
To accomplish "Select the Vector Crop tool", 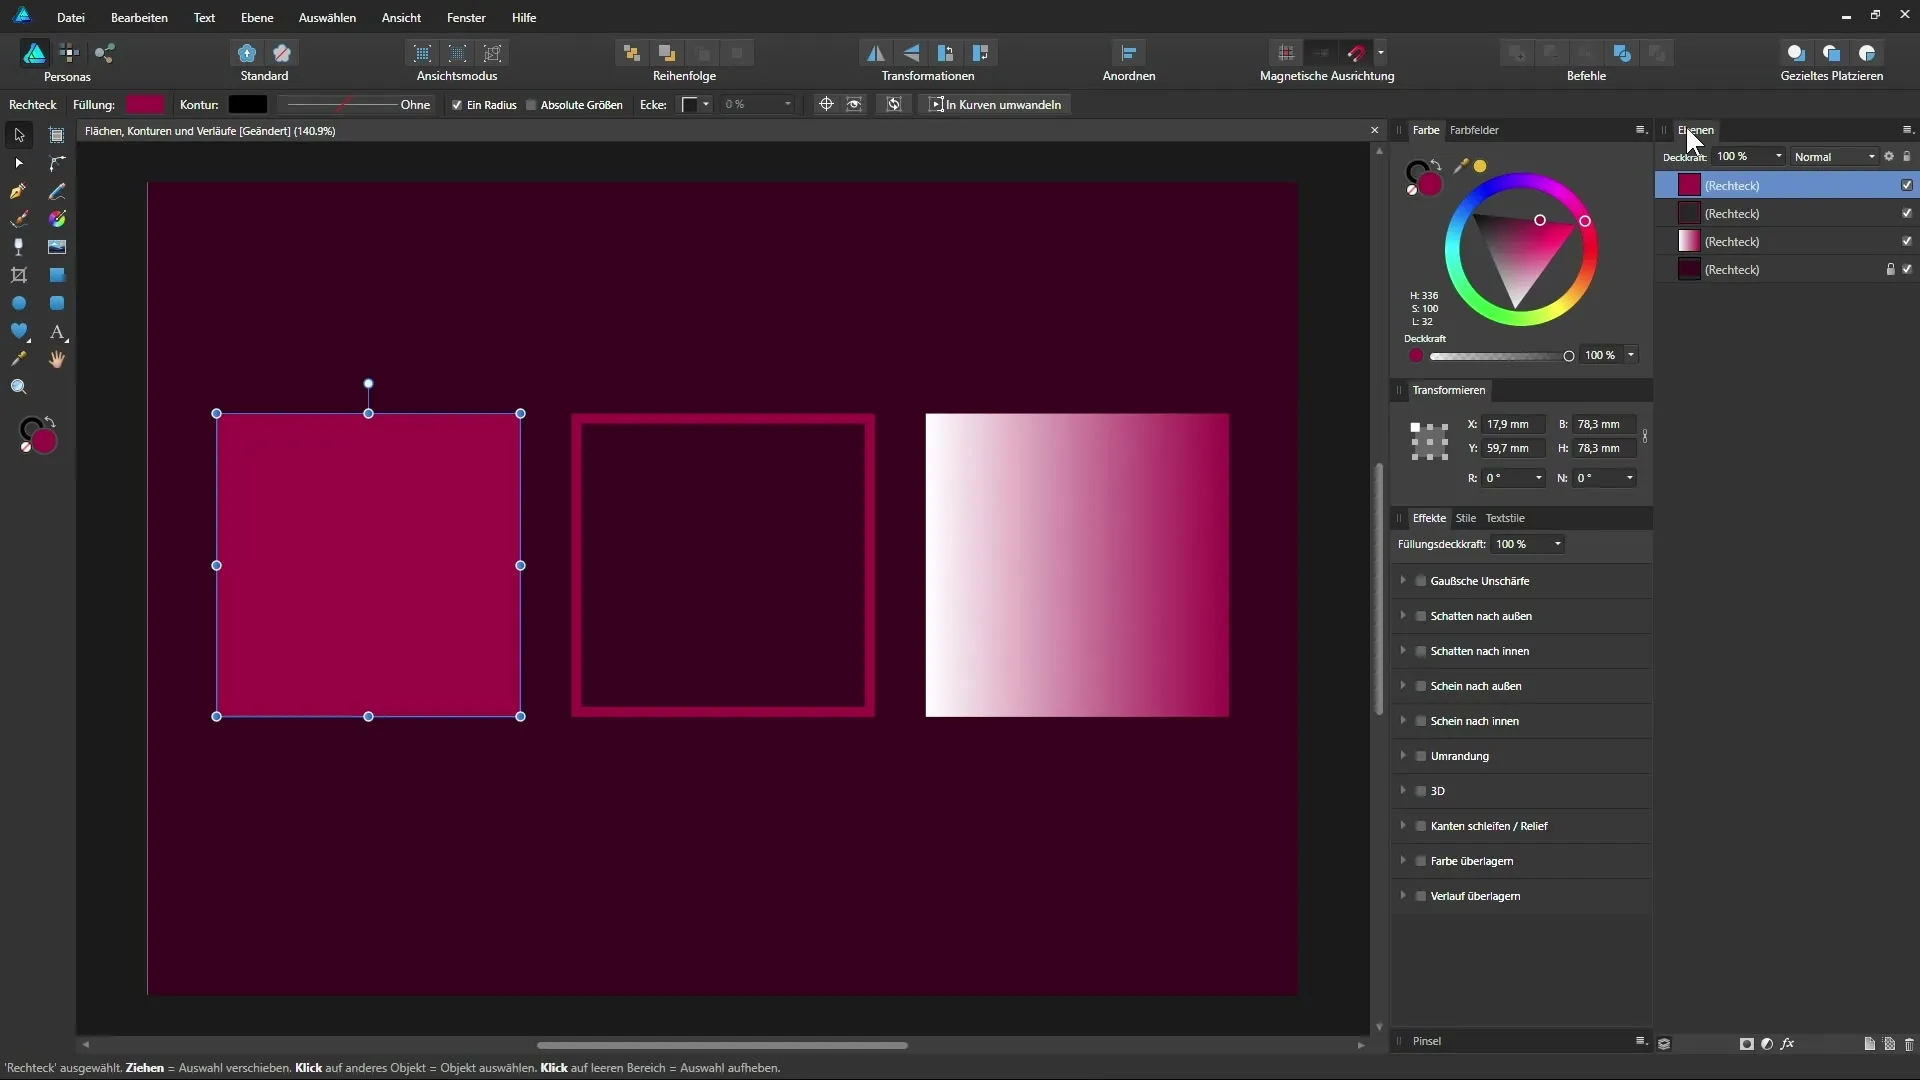I will point(19,275).
